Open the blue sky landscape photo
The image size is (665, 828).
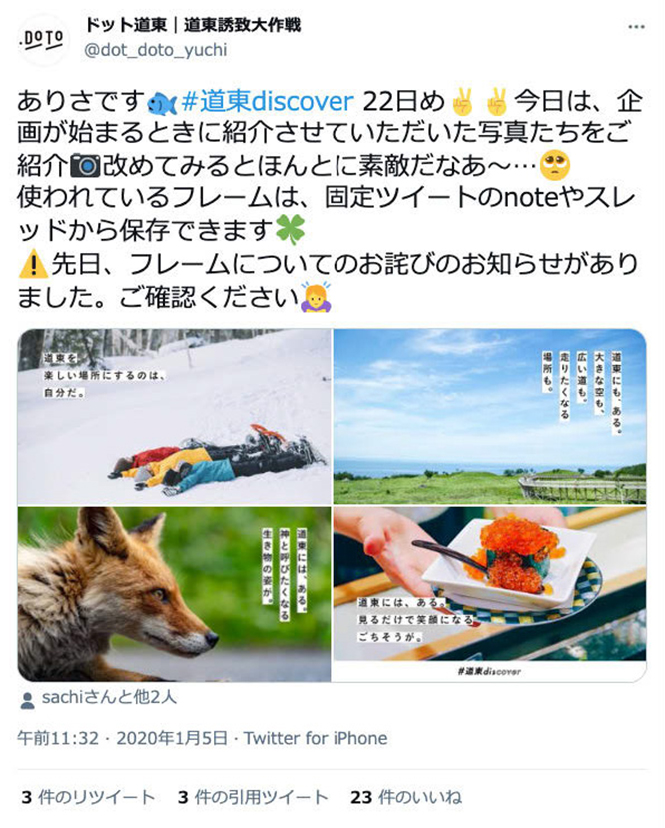pos(490,417)
